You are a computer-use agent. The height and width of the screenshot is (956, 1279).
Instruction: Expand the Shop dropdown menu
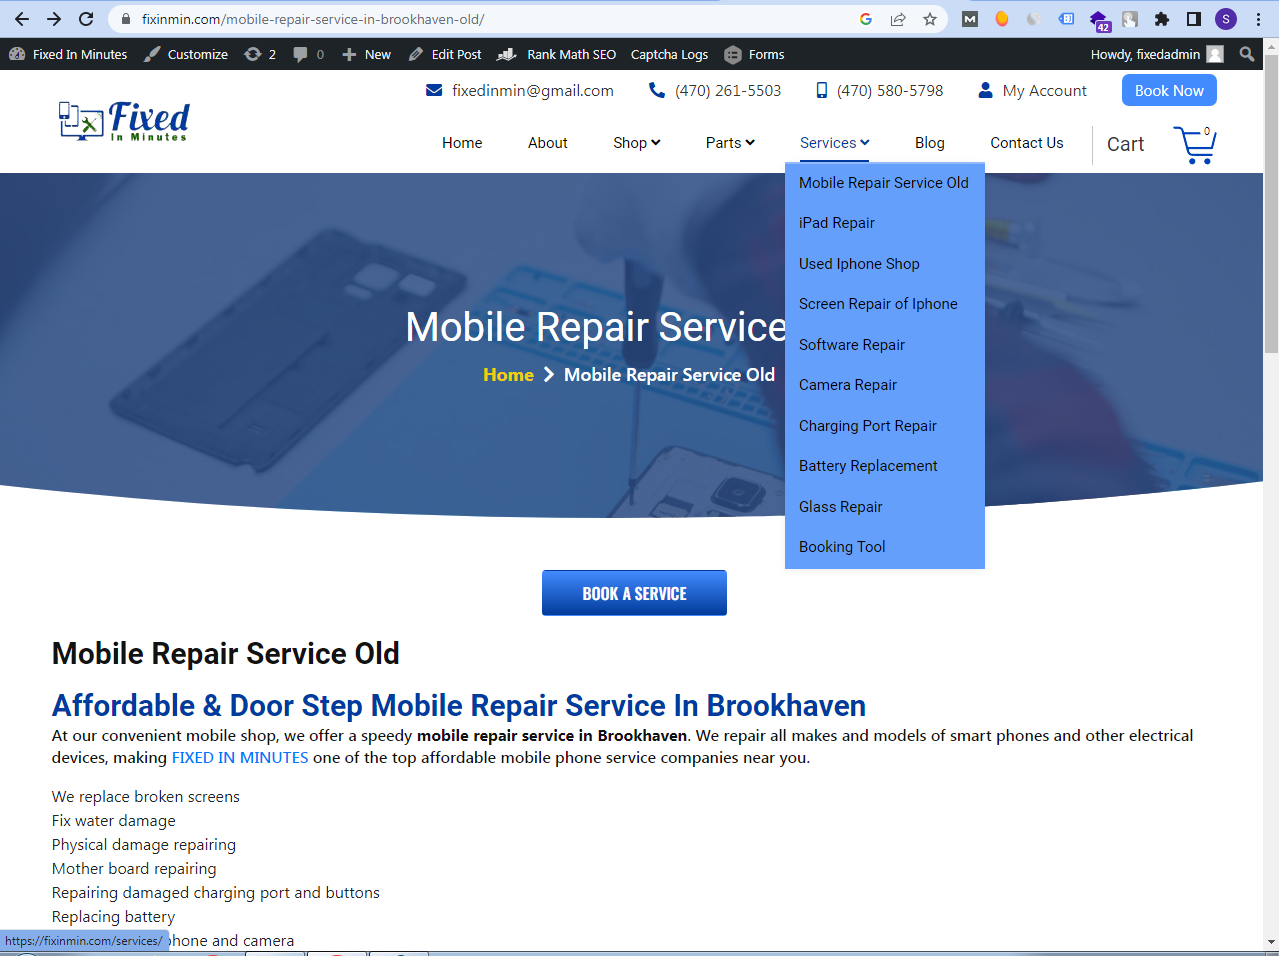(x=636, y=143)
